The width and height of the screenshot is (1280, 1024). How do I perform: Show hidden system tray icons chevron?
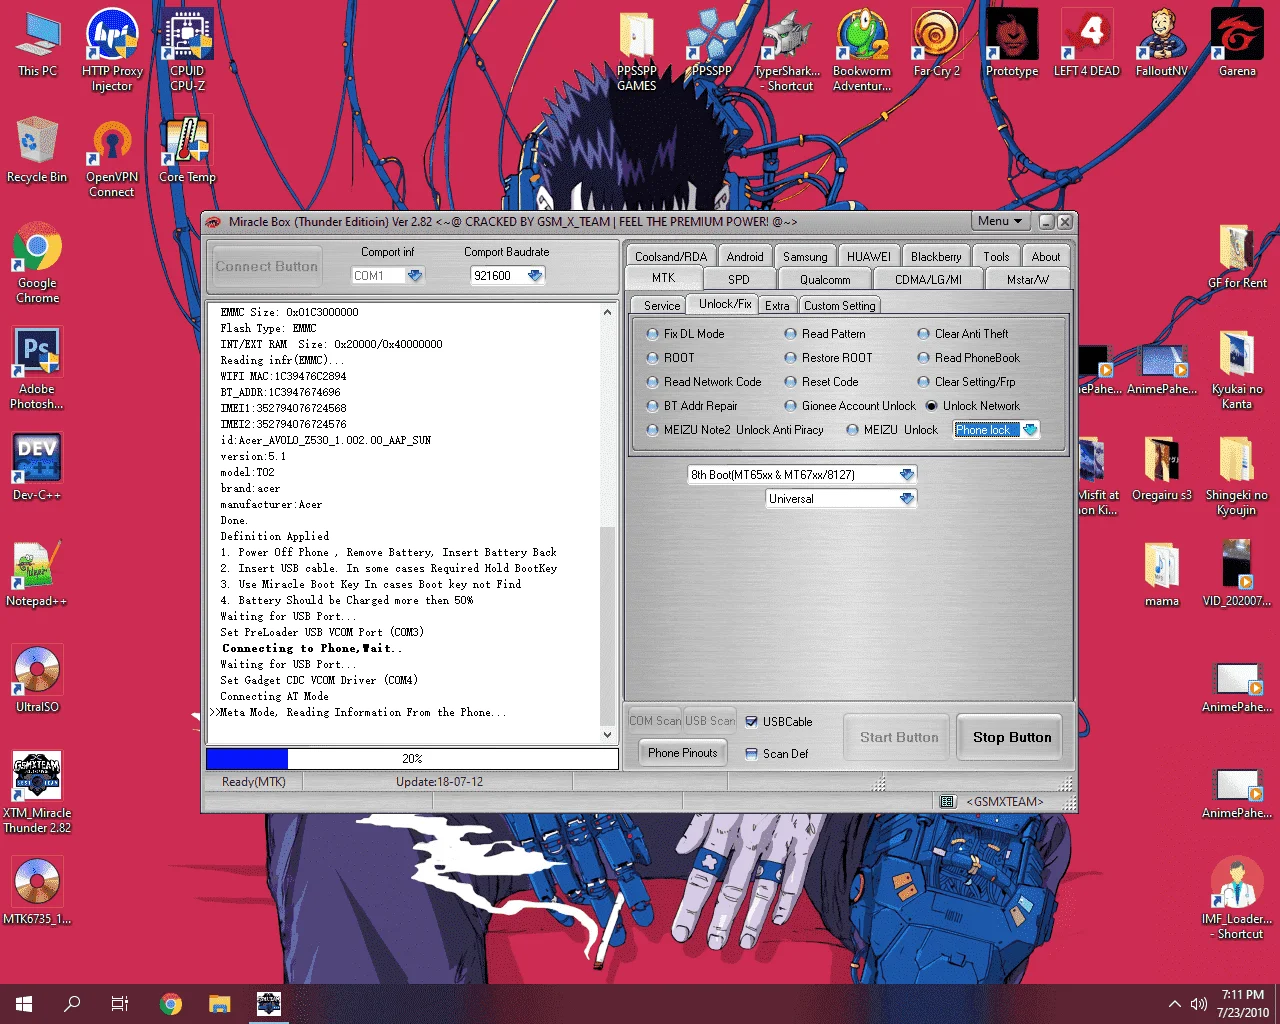pos(1174,1004)
